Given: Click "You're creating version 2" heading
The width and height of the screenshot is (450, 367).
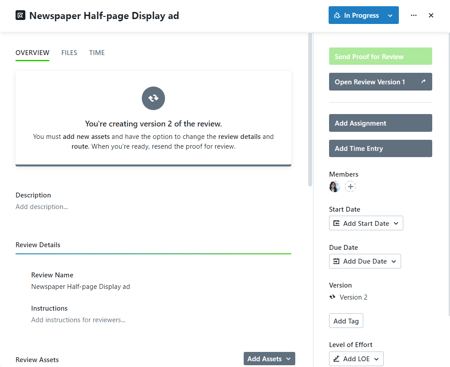Looking at the screenshot, I should [153, 124].
